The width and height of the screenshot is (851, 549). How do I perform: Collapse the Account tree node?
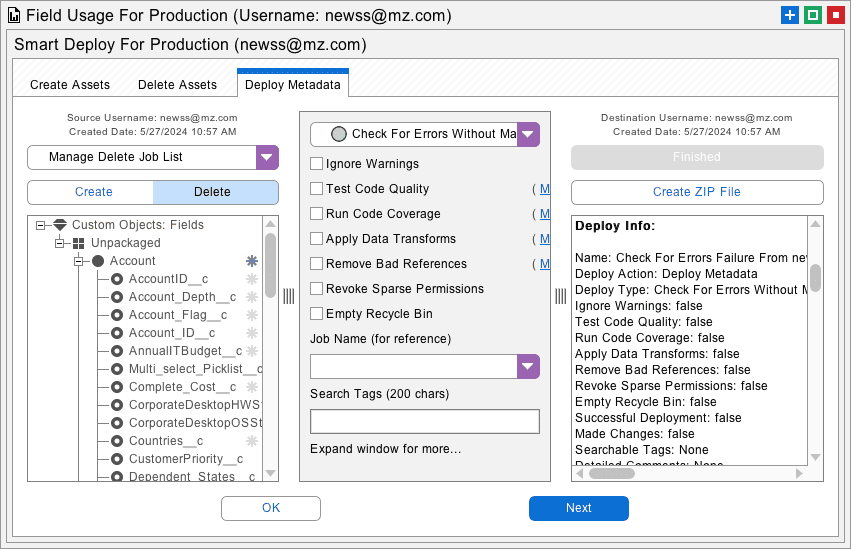(79, 261)
